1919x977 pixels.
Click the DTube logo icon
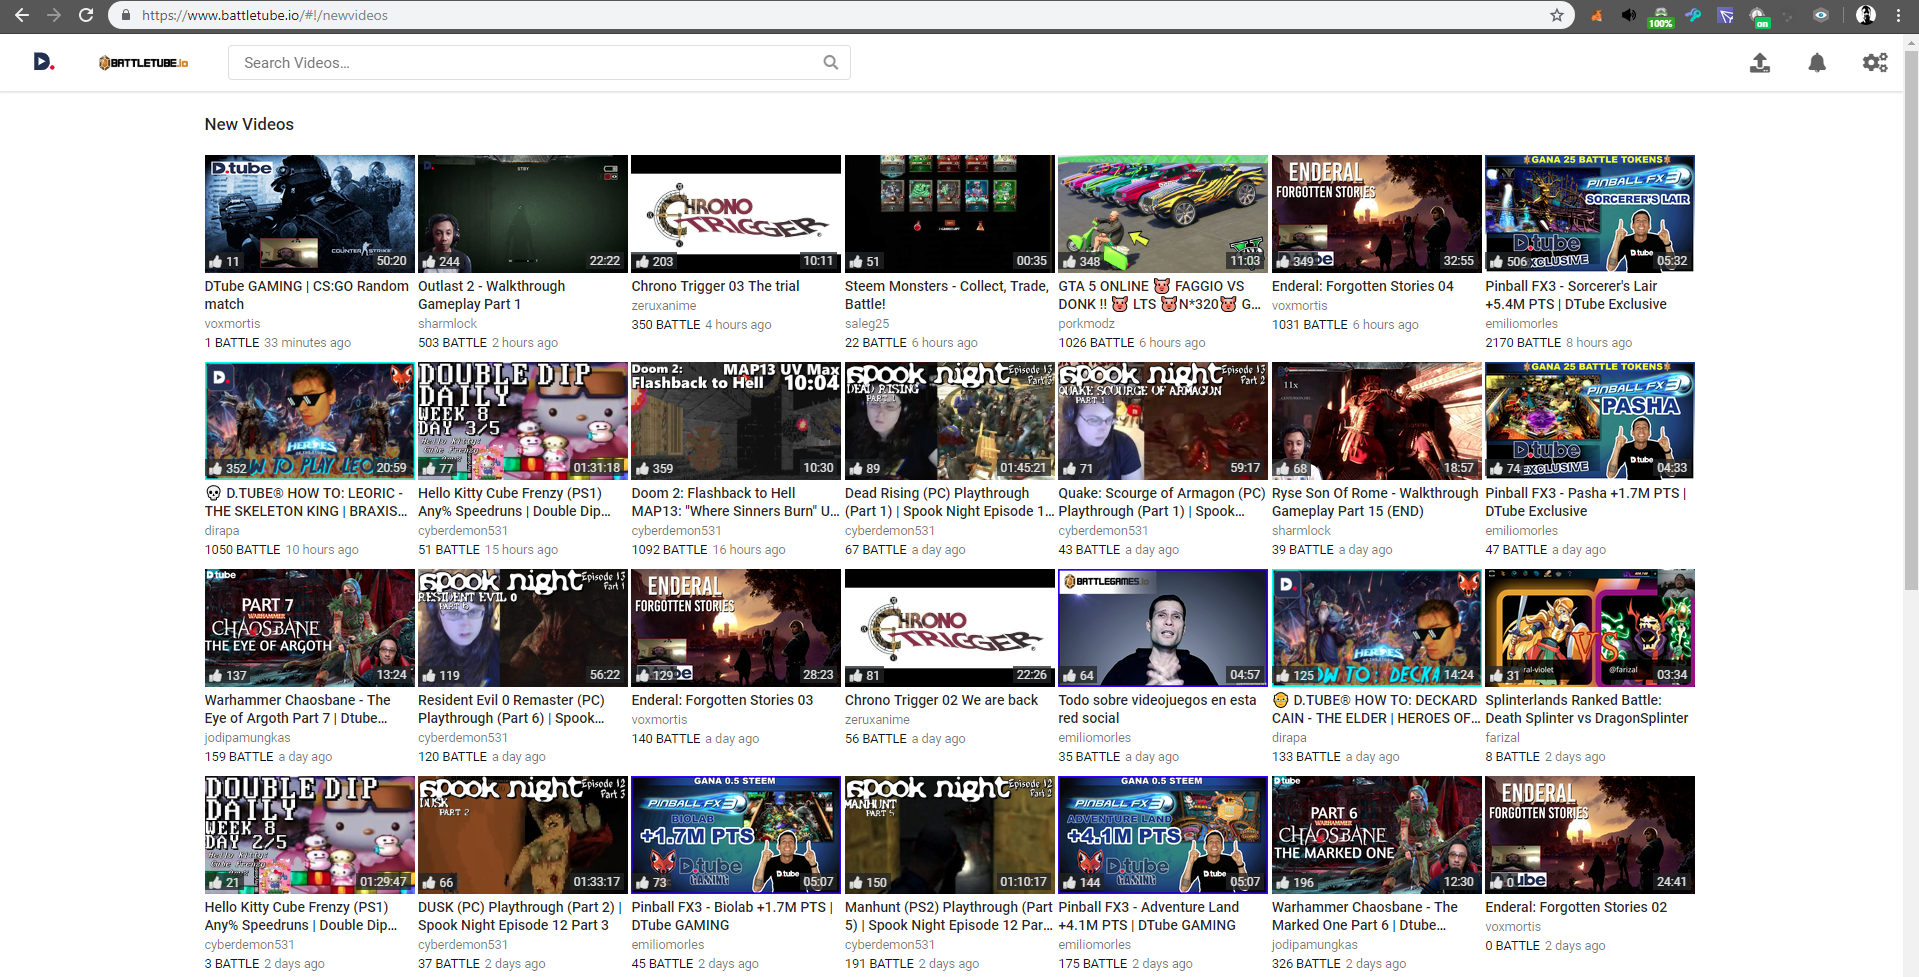(44, 62)
